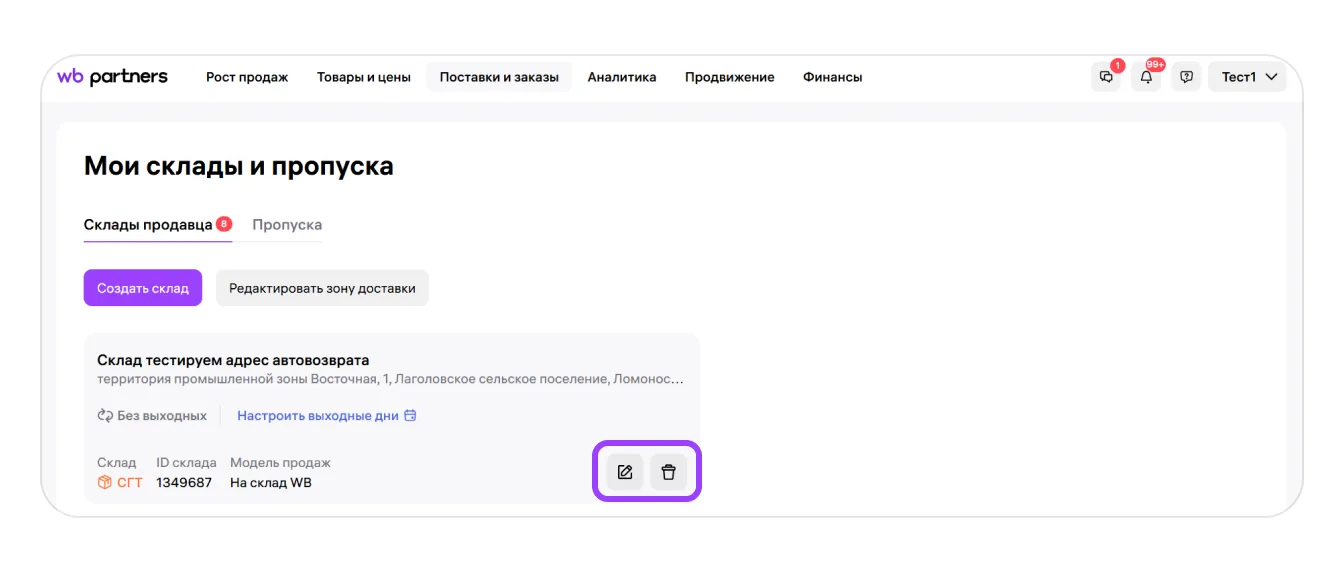Delete the warehouse using trash icon
1344x572 pixels.
[669, 472]
